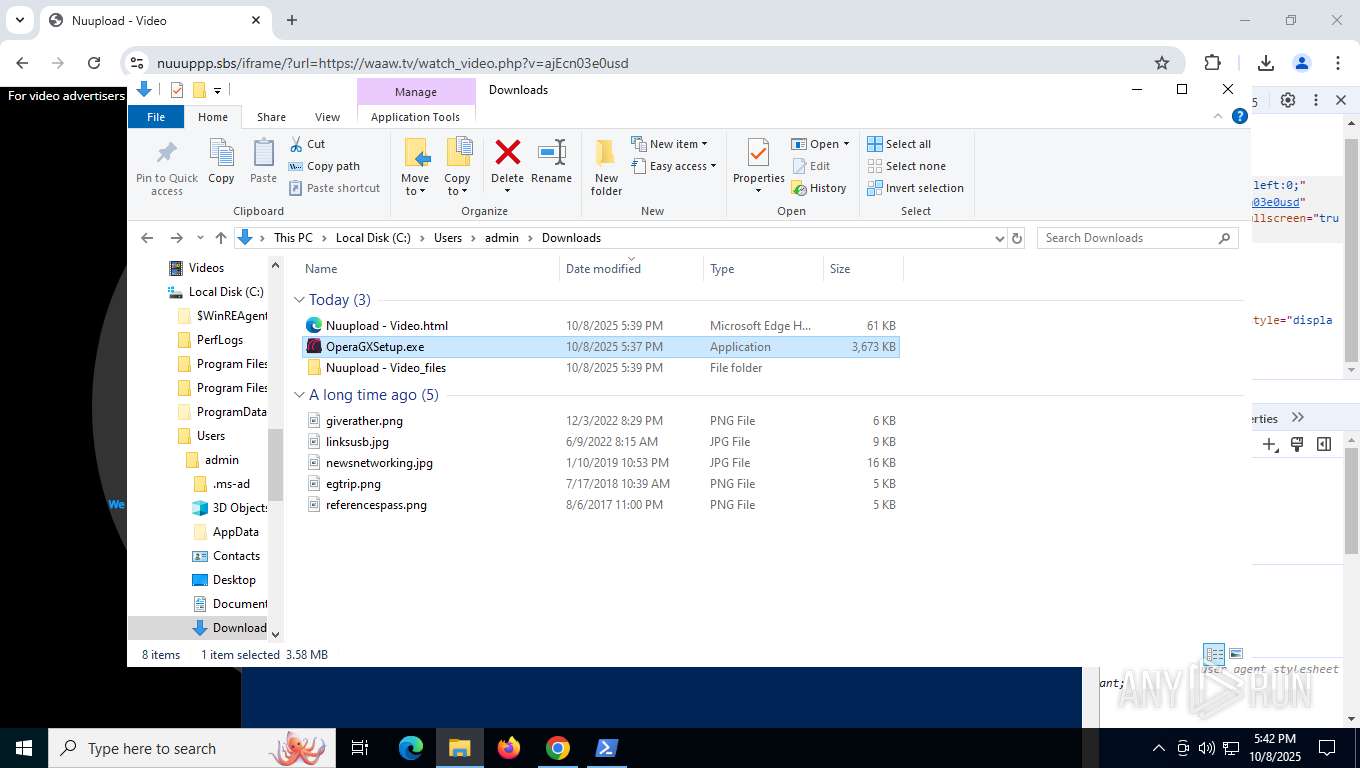The width and height of the screenshot is (1360, 768).
Task: Open Microsoft Edge from the taskbar
Action: coord(411,748)
